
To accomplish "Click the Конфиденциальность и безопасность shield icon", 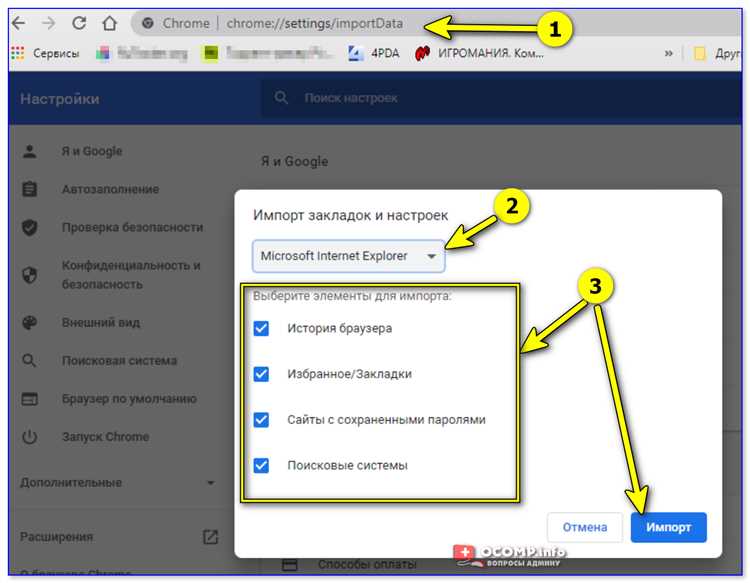I will point(30,275).
